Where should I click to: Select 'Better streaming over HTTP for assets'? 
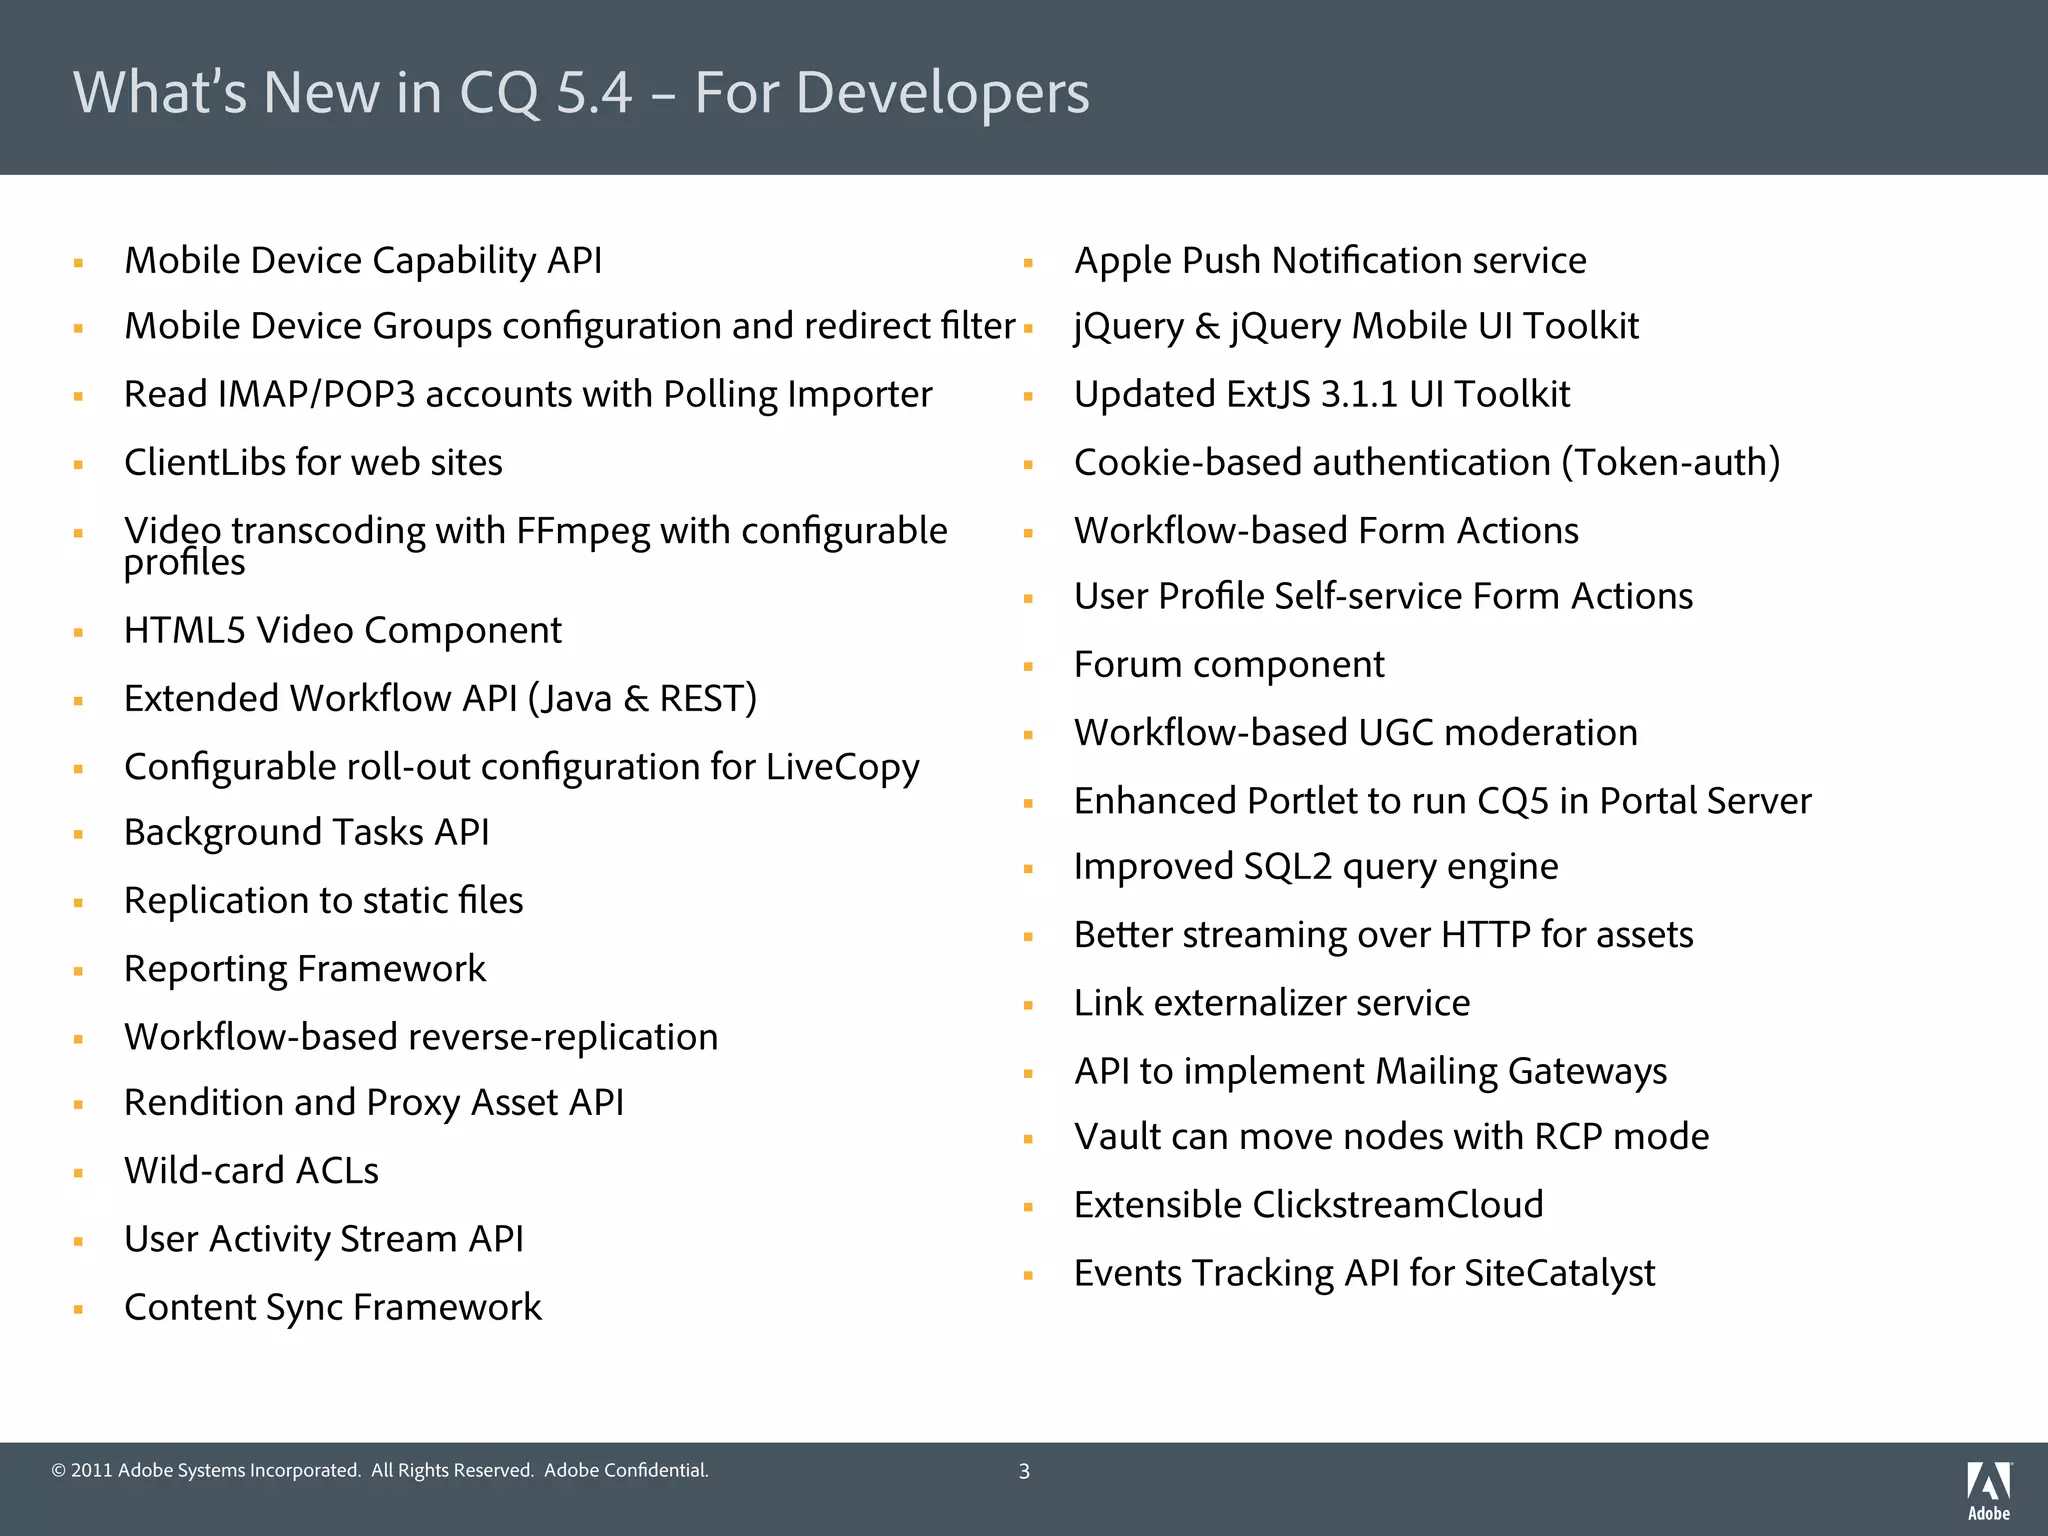tap(1384, 936)
